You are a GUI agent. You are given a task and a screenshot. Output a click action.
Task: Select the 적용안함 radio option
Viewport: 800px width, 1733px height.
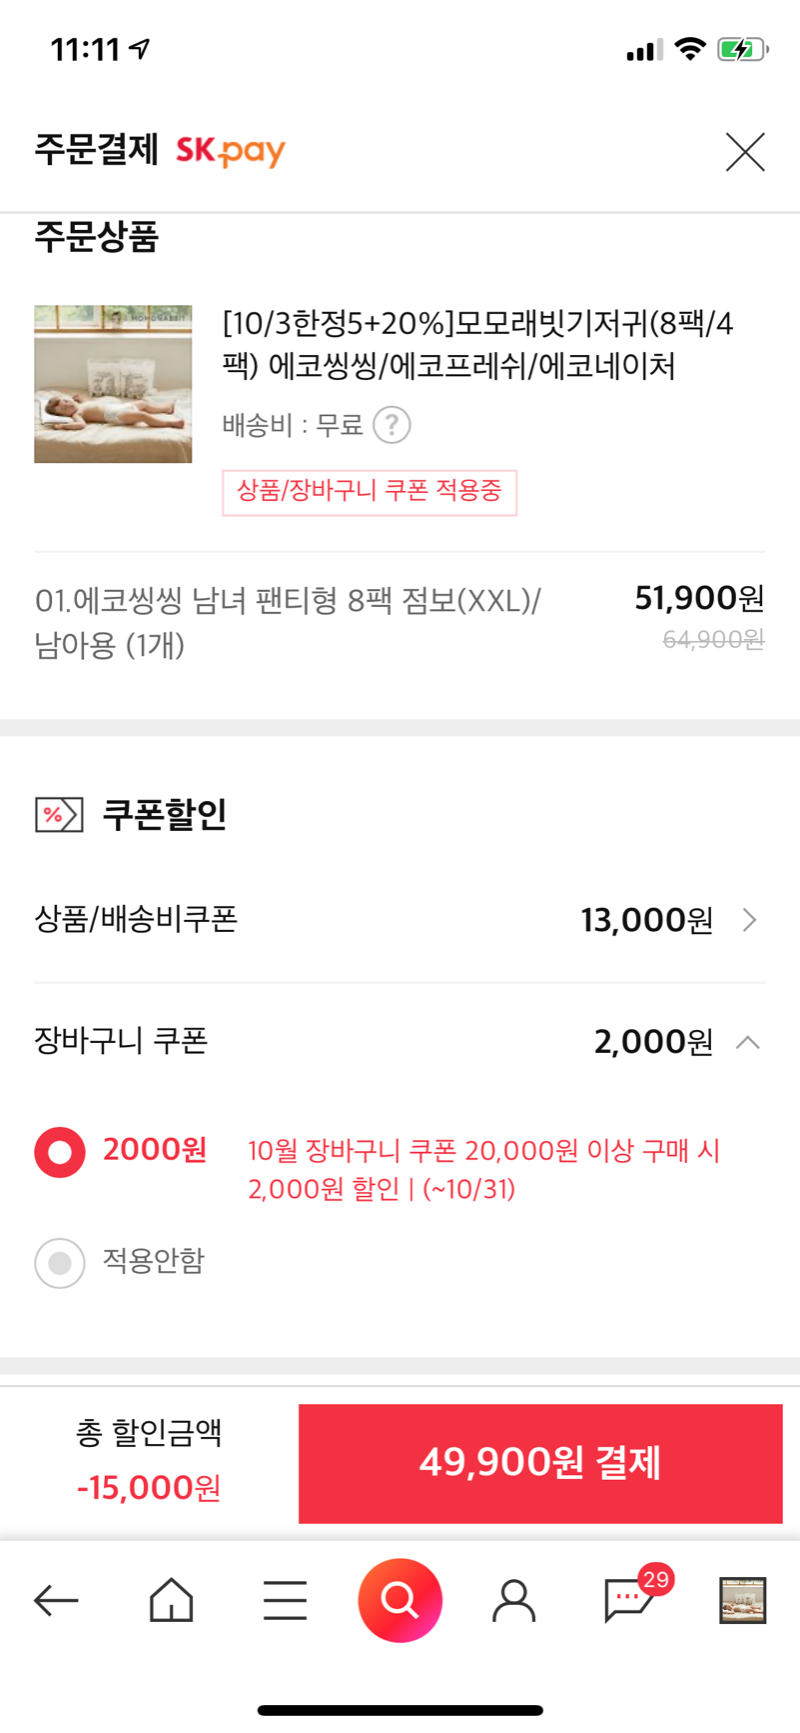(x=60, y=1262)
